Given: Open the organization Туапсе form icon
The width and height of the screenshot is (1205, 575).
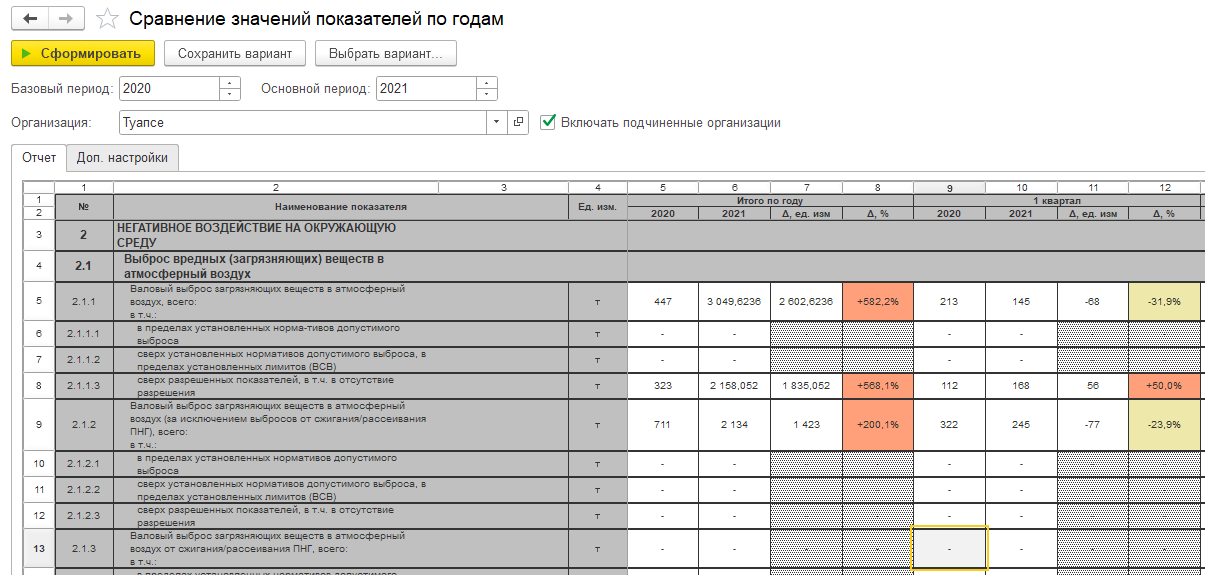Looking at the screenshot, I should pos(518,123).
